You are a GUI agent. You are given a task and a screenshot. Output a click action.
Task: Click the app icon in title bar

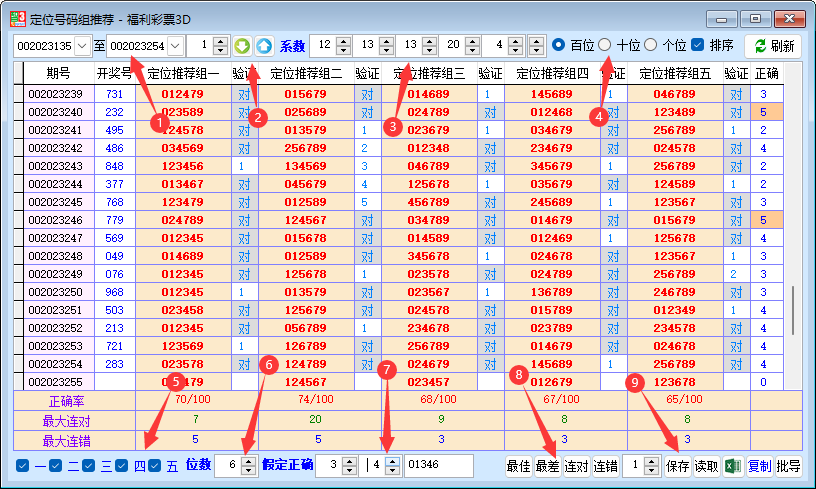[x=17, y=18]
